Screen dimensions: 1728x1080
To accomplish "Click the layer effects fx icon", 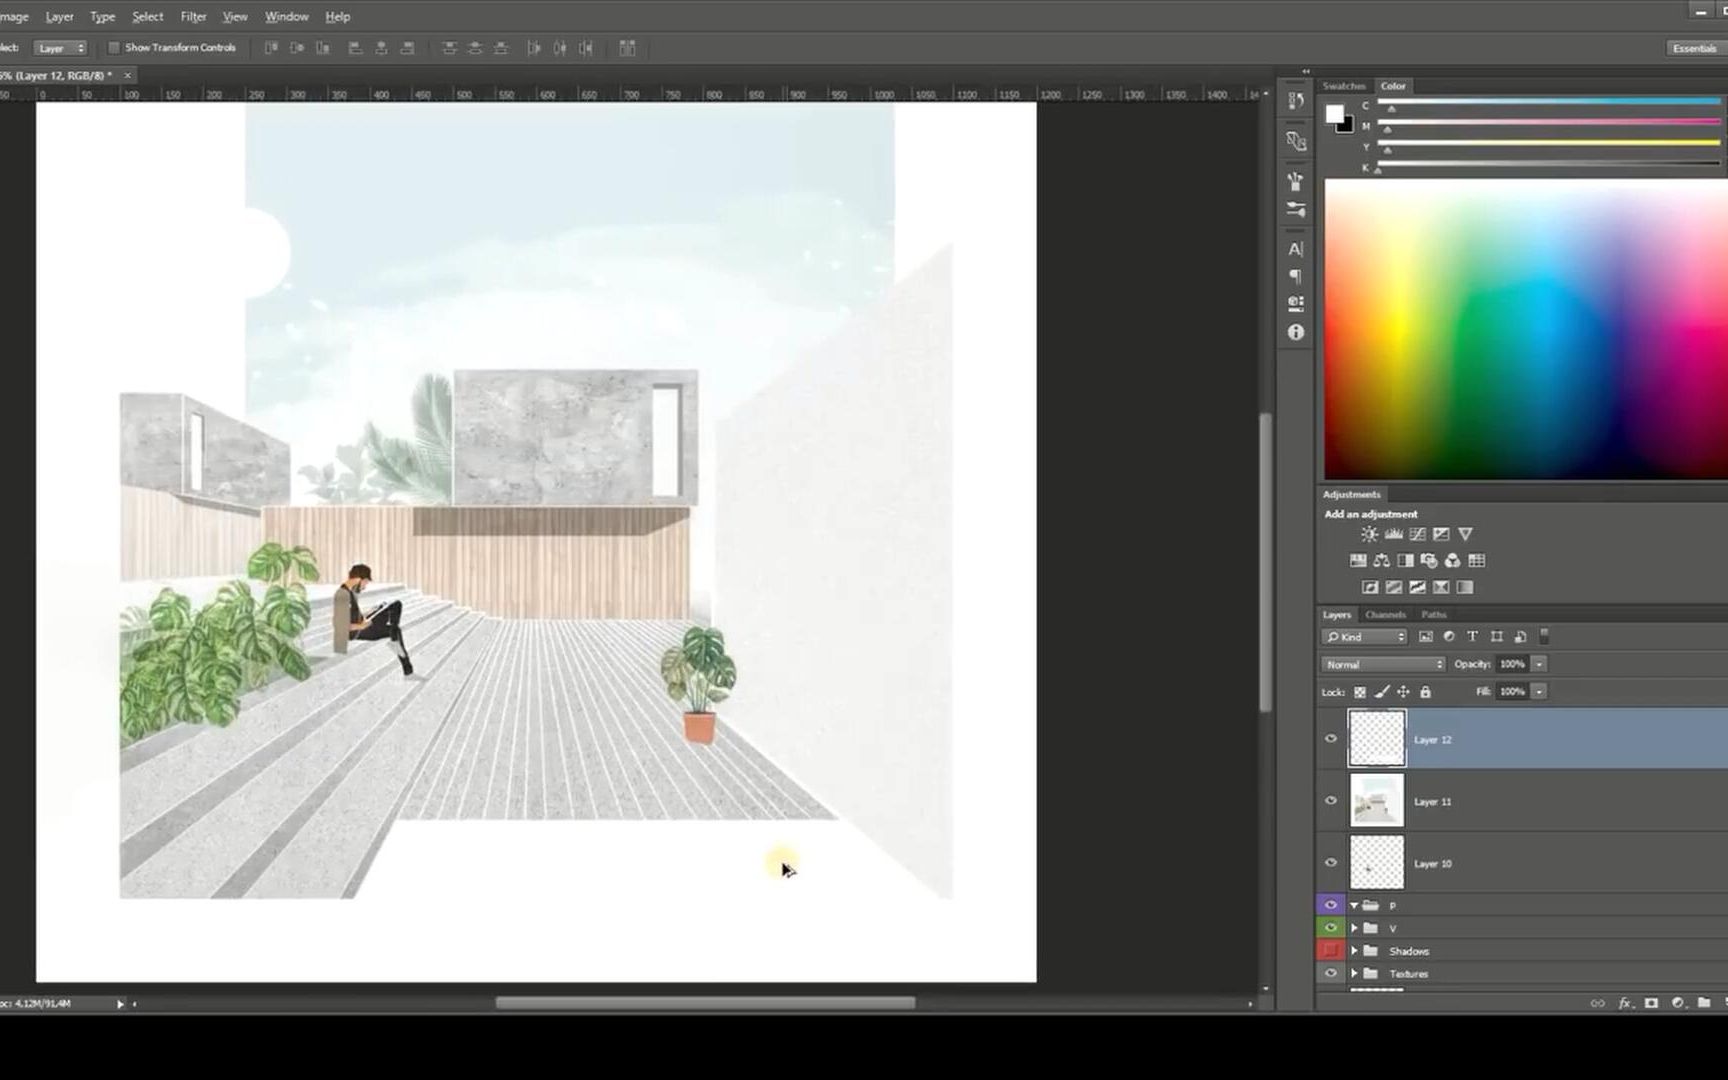I will pos(1625,1003).
